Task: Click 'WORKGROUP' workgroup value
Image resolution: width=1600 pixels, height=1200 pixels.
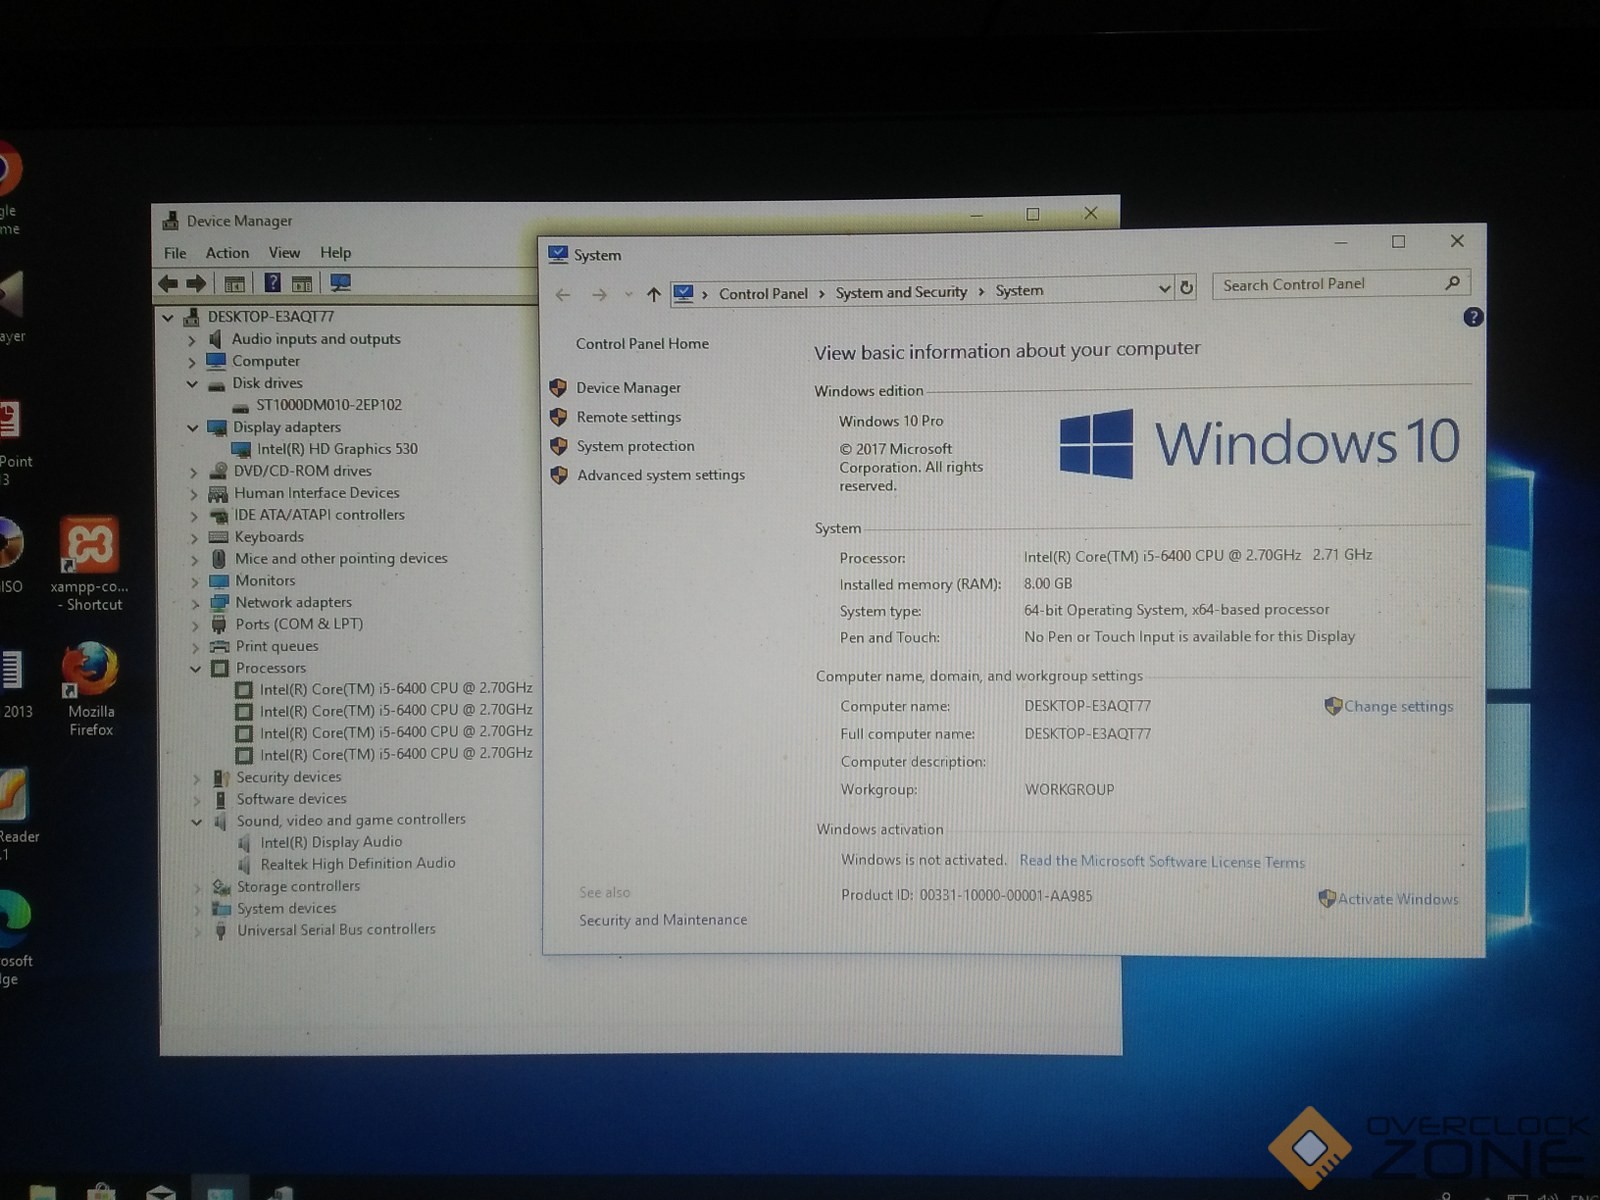Action: [x=1069, y=790]
